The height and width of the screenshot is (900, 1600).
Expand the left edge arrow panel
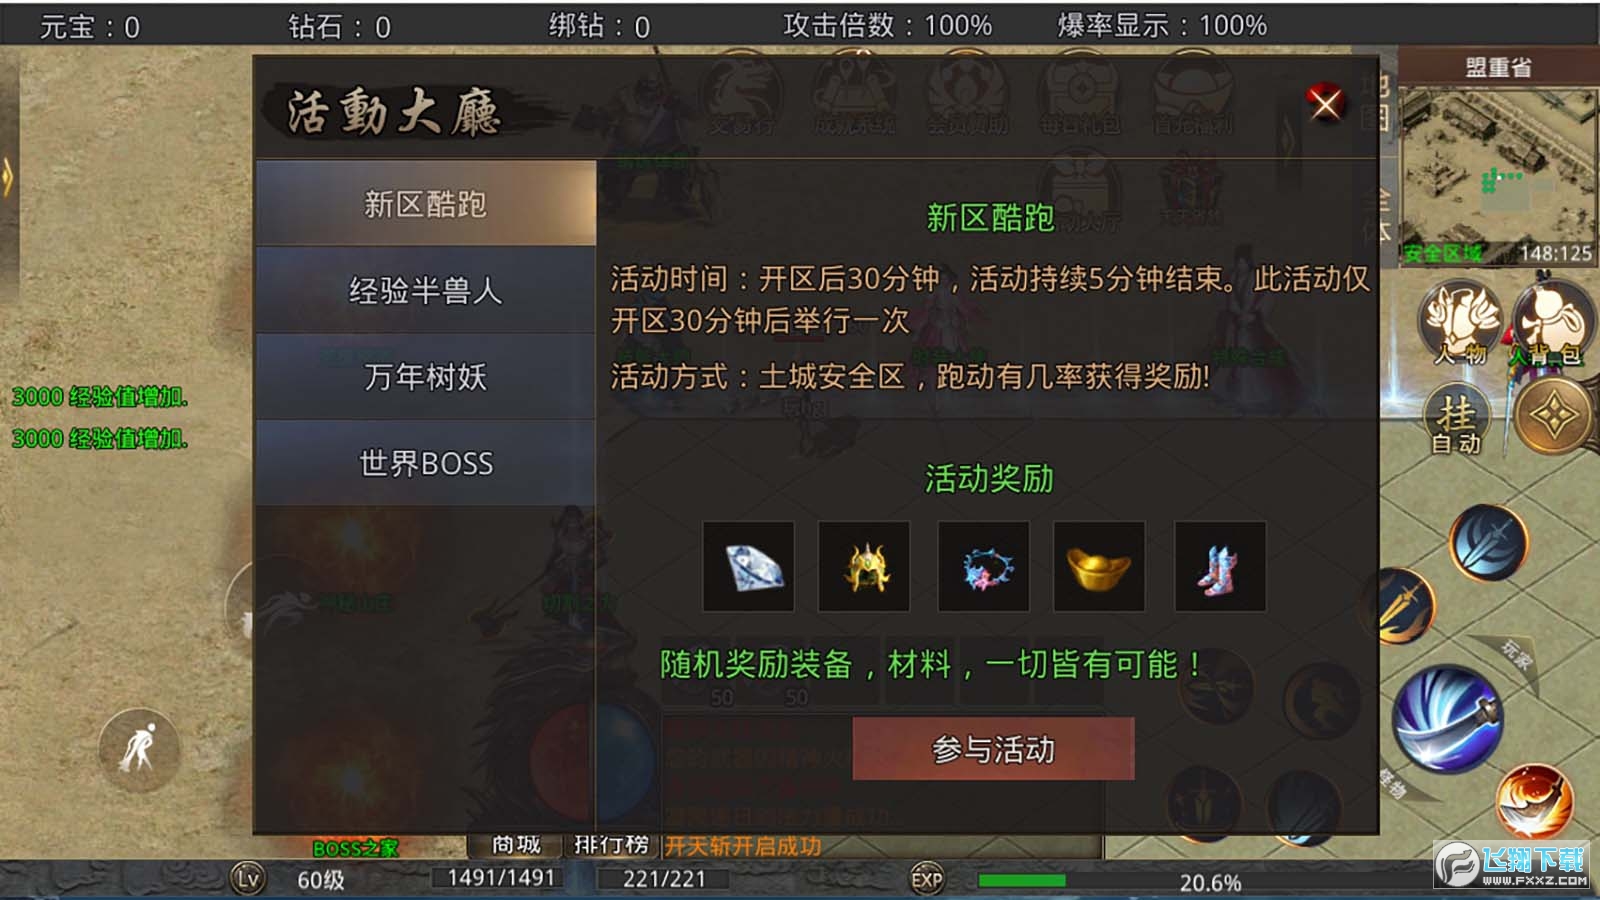(7, 179)
